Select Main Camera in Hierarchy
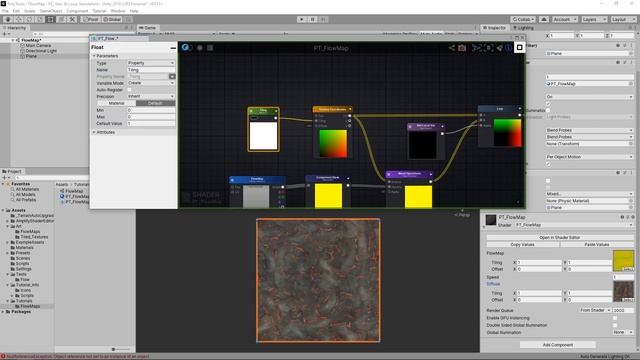Image resolution: width=640 pixels, height=360 pixels. [38, 45]
